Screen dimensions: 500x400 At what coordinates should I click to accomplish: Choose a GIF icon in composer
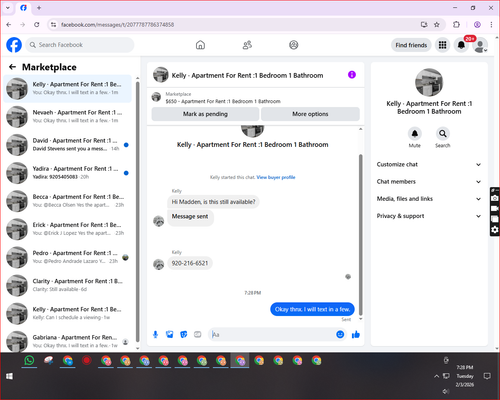[198, 334]
